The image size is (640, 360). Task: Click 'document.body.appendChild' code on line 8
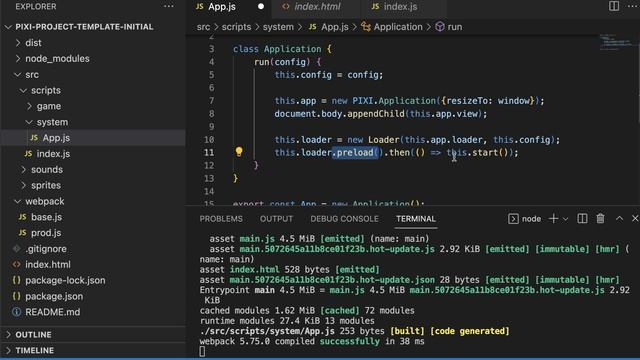coord(340,113)
